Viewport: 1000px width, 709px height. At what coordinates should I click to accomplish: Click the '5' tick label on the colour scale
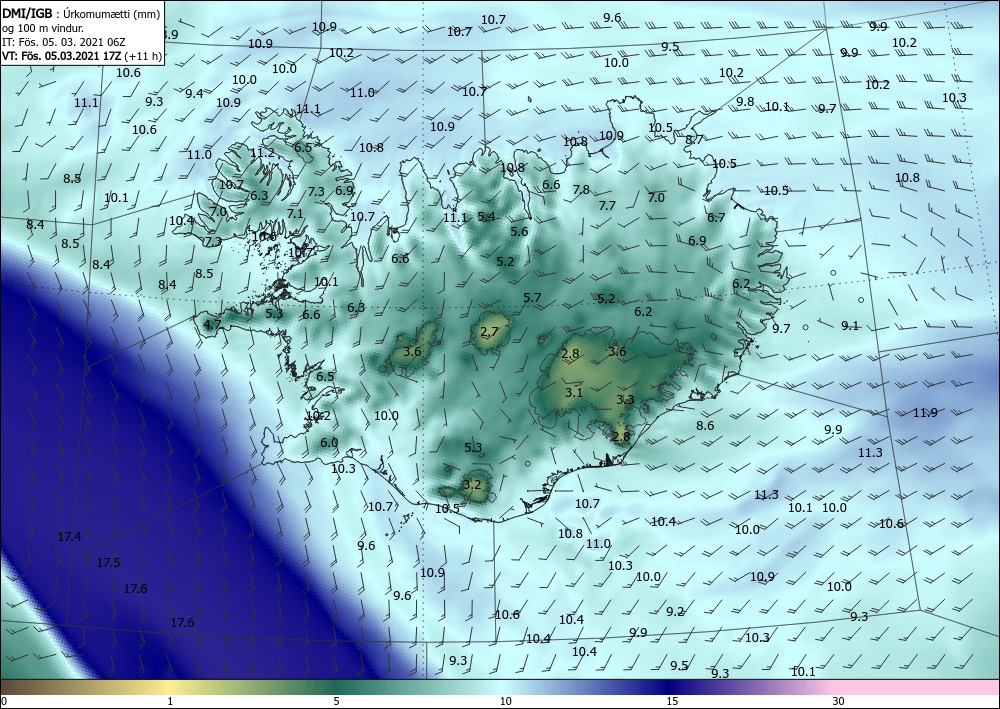[x=336, y=701]
